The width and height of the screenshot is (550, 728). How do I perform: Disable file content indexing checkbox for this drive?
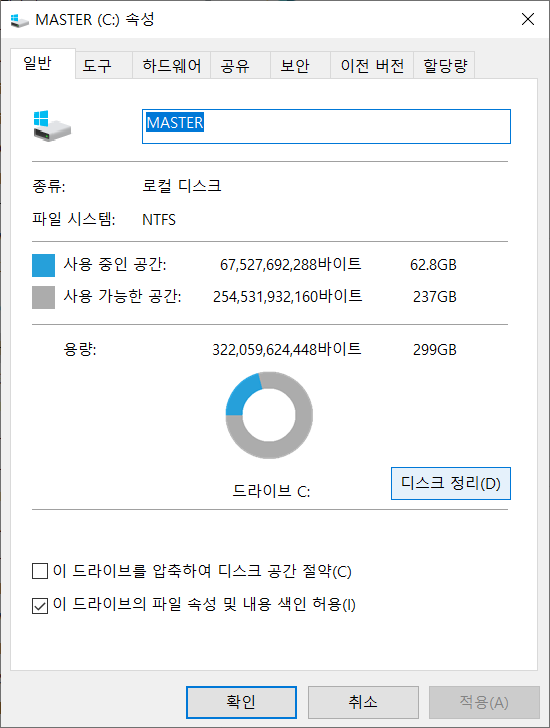click(x=40, y=605)
